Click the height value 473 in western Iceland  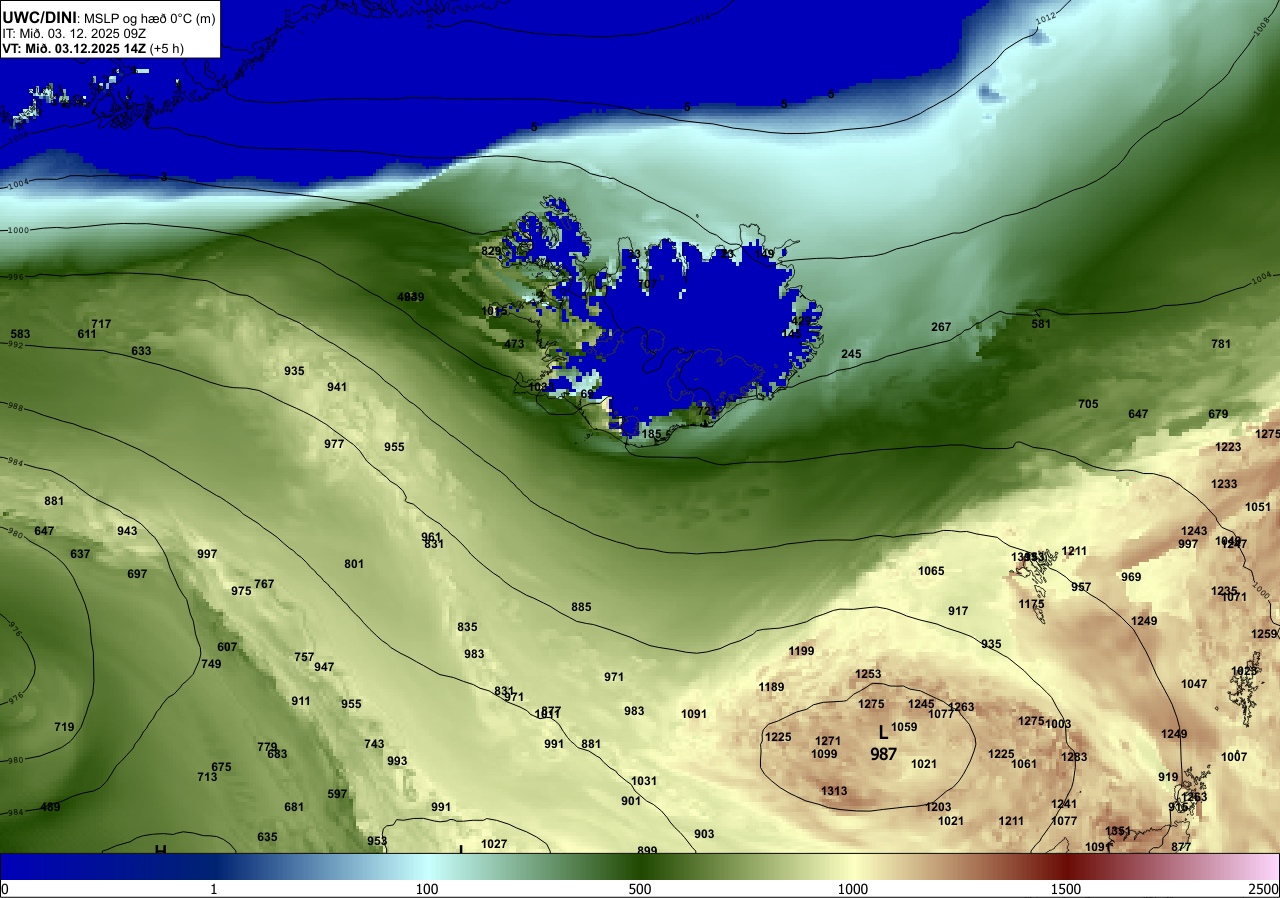pos(514,344)
